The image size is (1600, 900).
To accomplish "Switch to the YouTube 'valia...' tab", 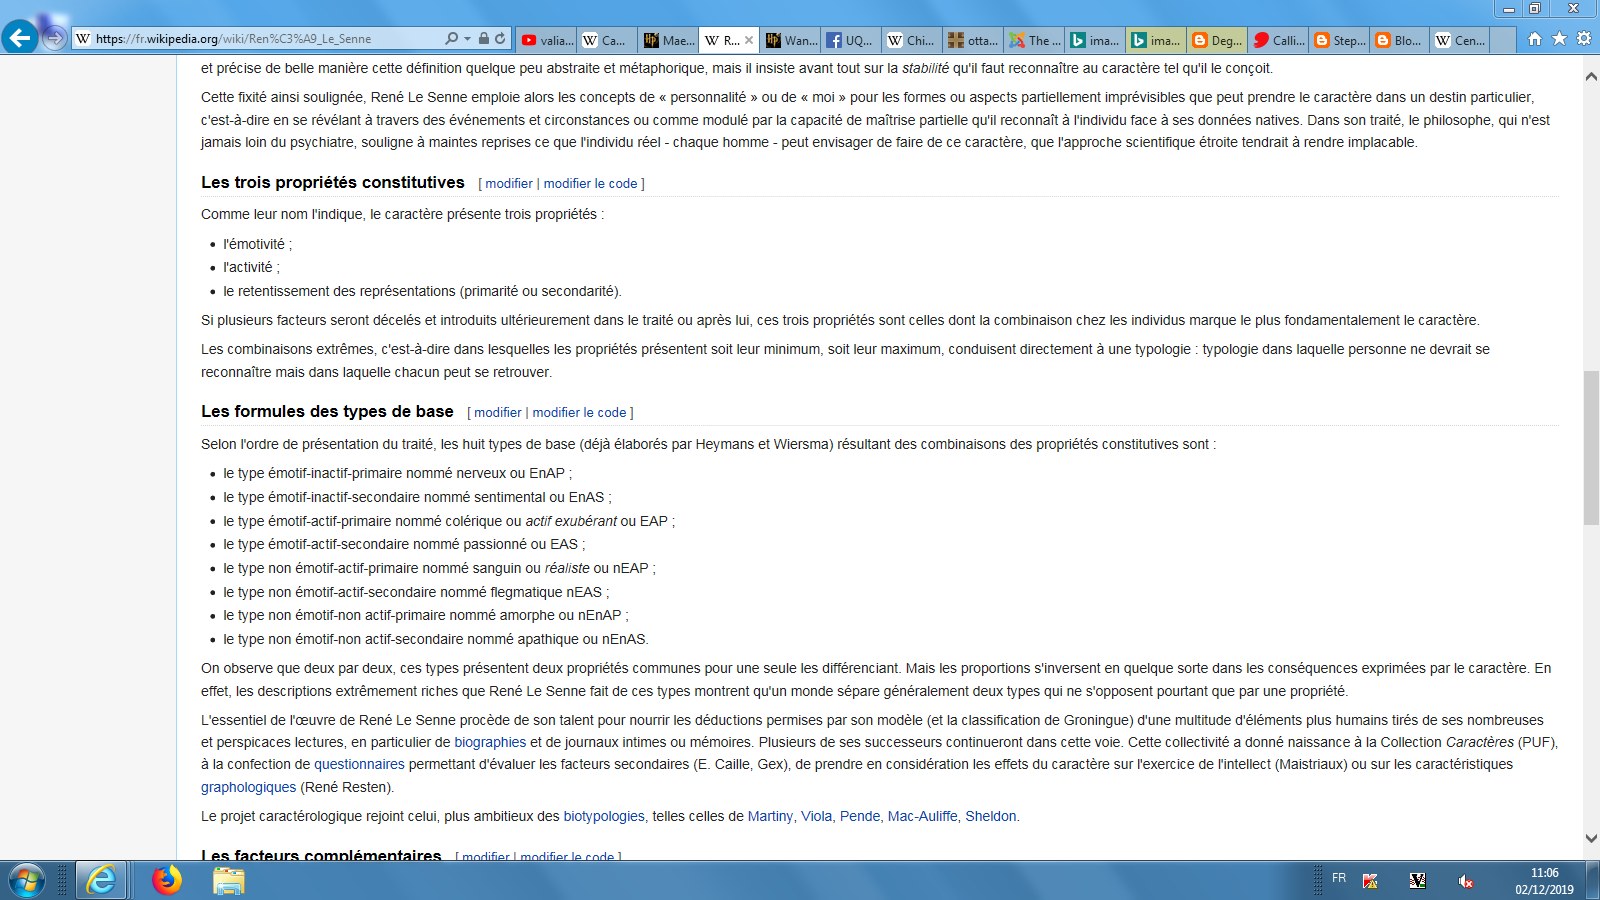I will [547, 40].
